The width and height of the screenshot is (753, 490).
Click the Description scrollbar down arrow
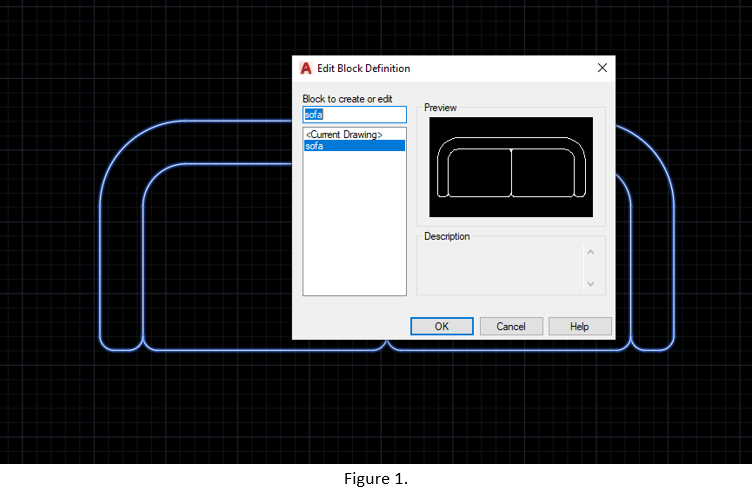click(x=590, y=284)
